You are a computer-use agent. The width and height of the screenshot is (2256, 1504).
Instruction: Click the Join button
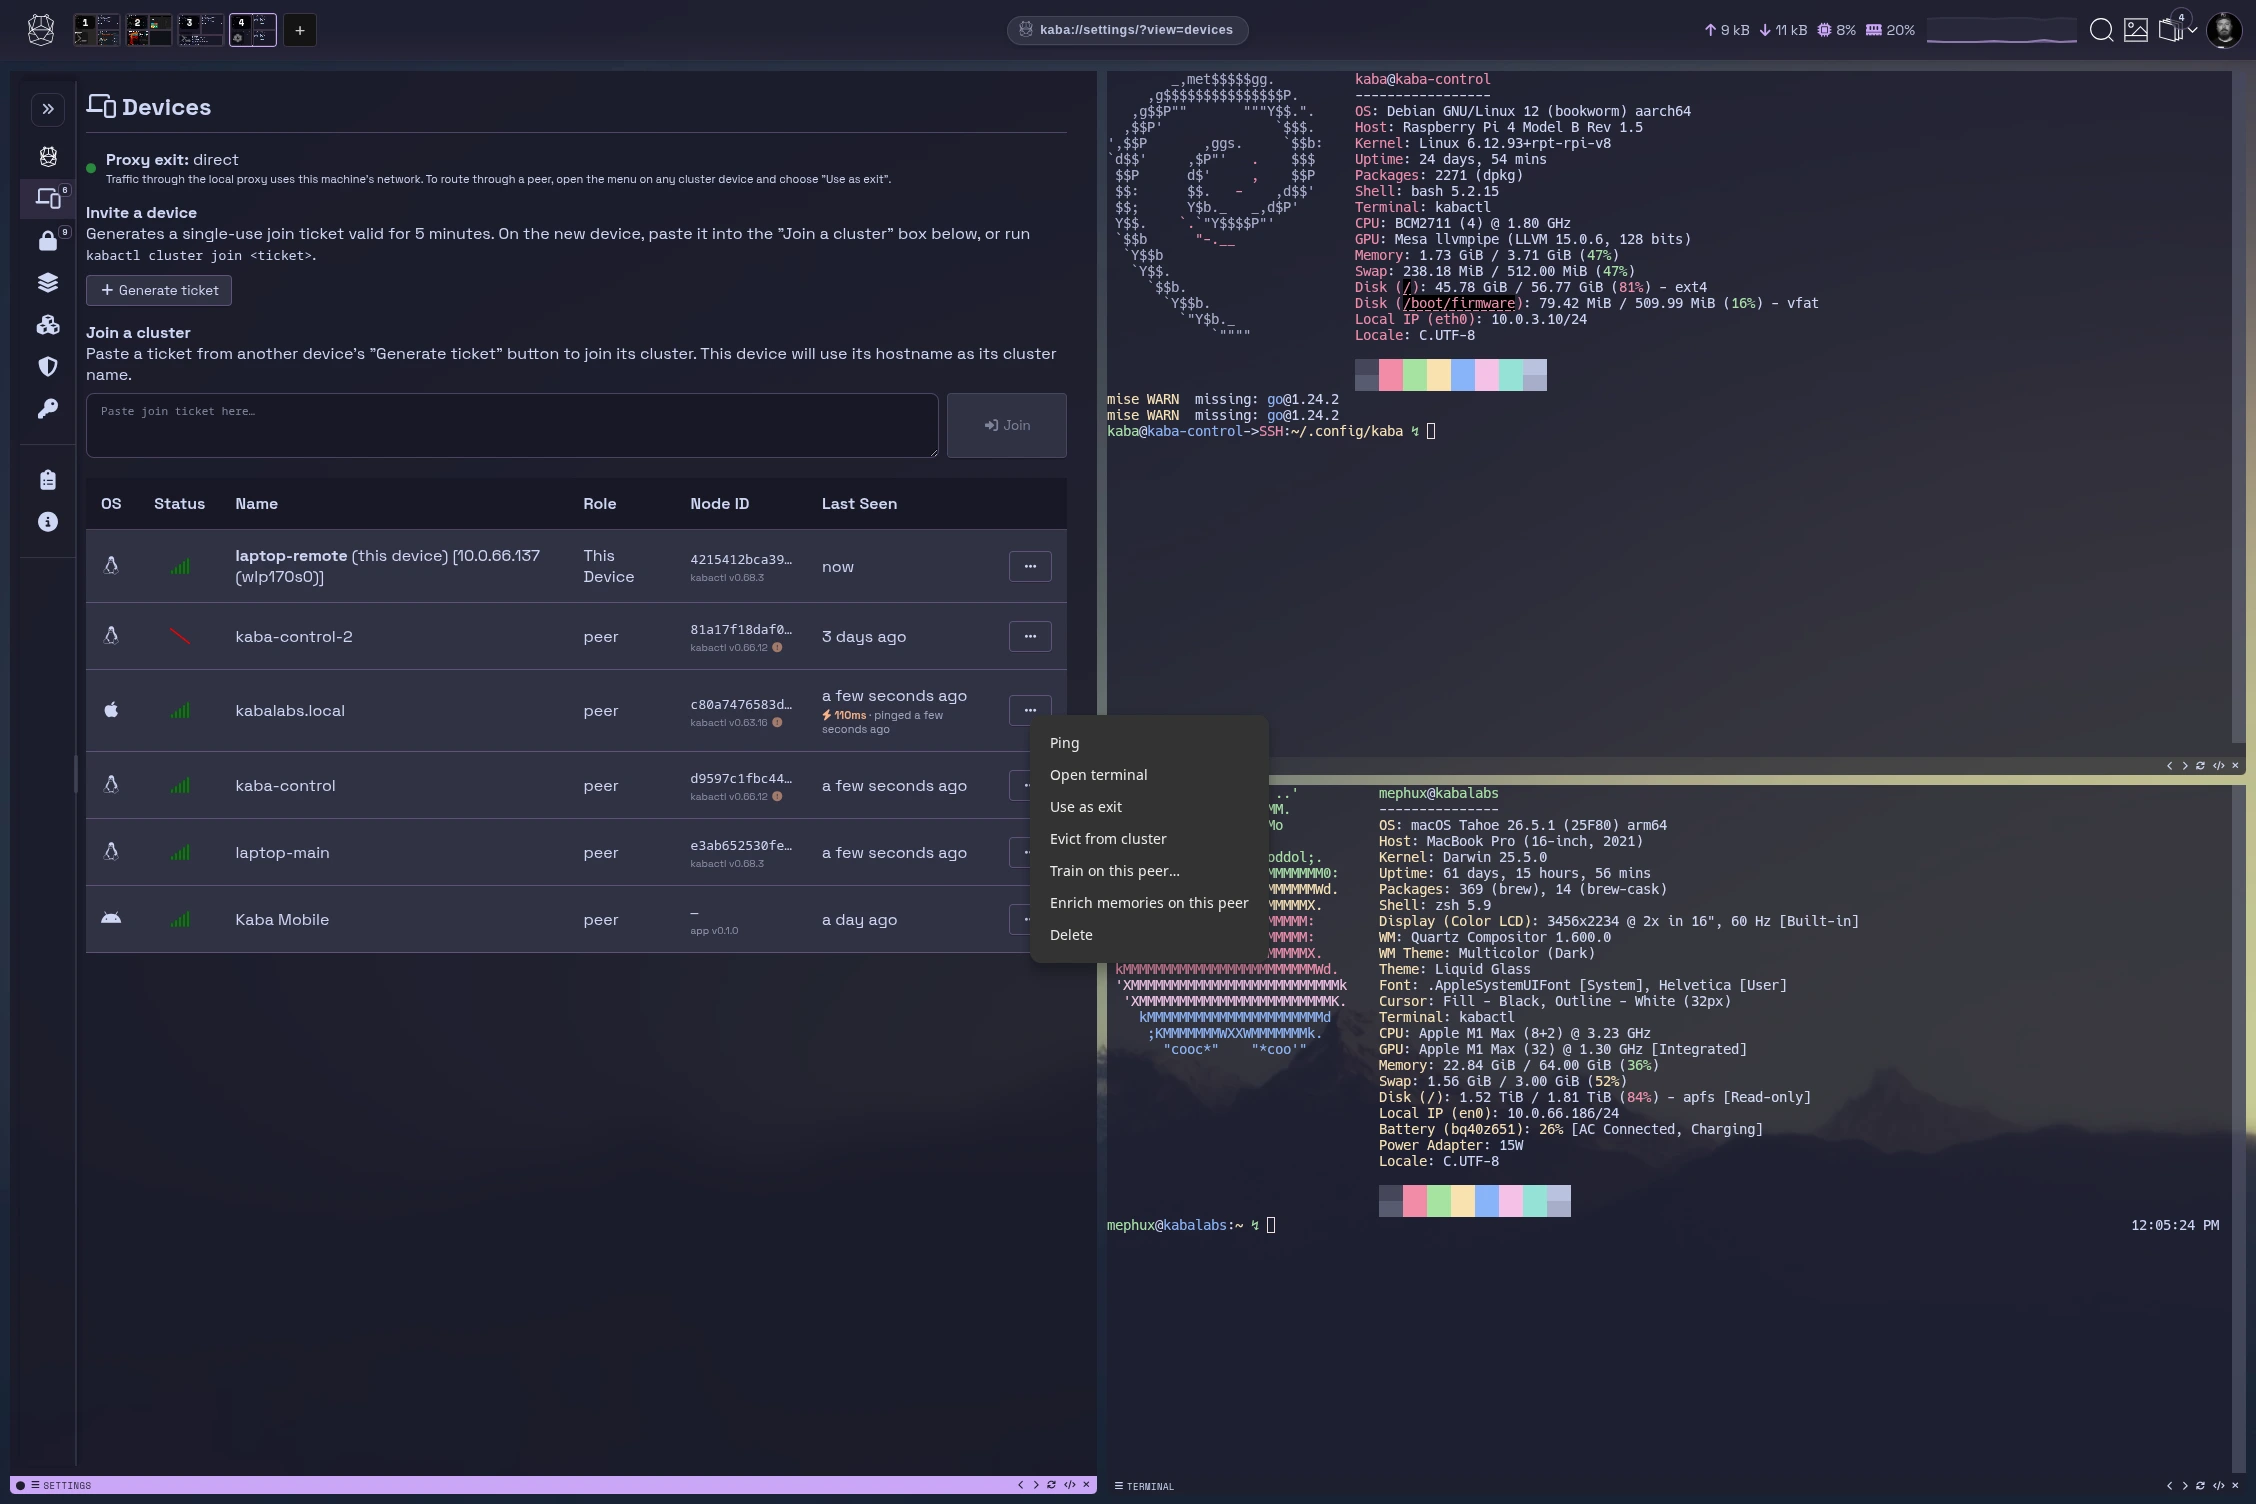(1007, 425)
